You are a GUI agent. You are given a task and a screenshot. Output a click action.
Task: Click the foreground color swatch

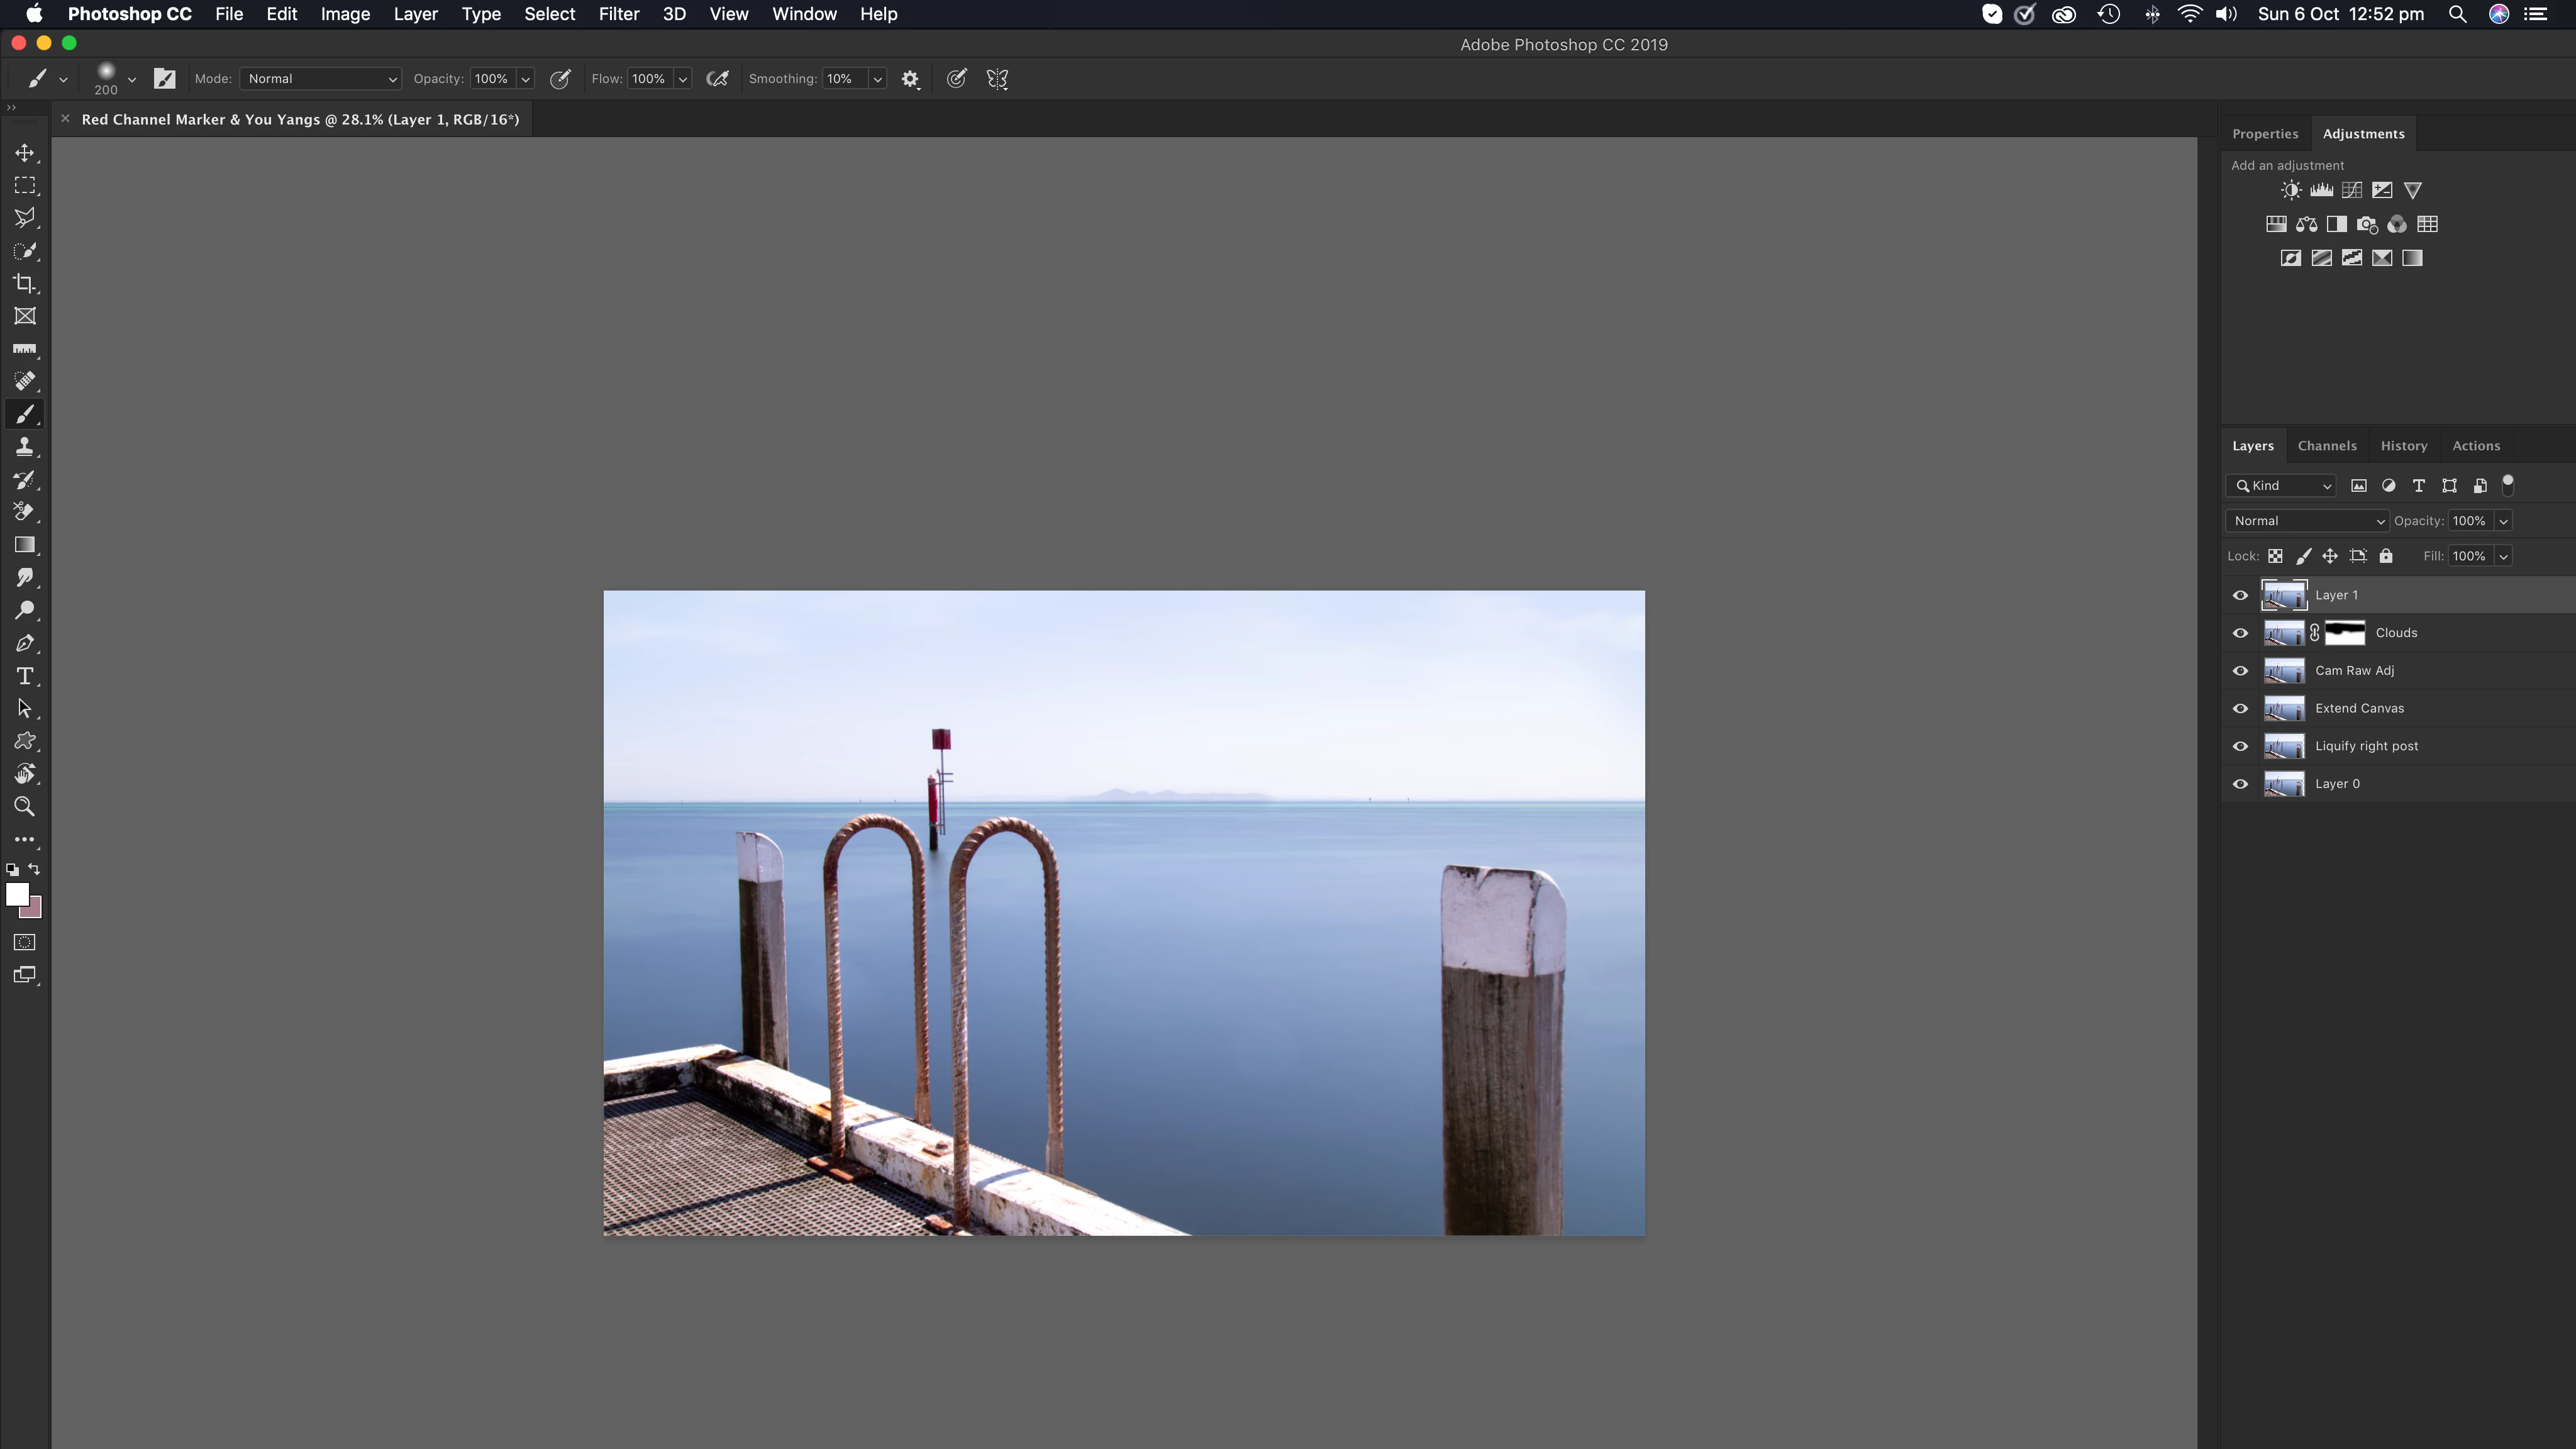point(16,894)
